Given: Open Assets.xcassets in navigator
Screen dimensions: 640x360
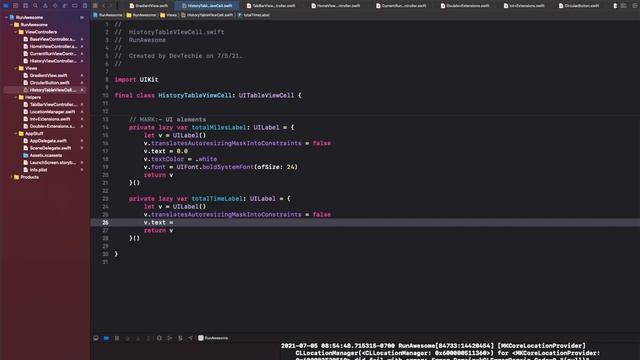Looking at the screenshot, I should tap(42, 156).
